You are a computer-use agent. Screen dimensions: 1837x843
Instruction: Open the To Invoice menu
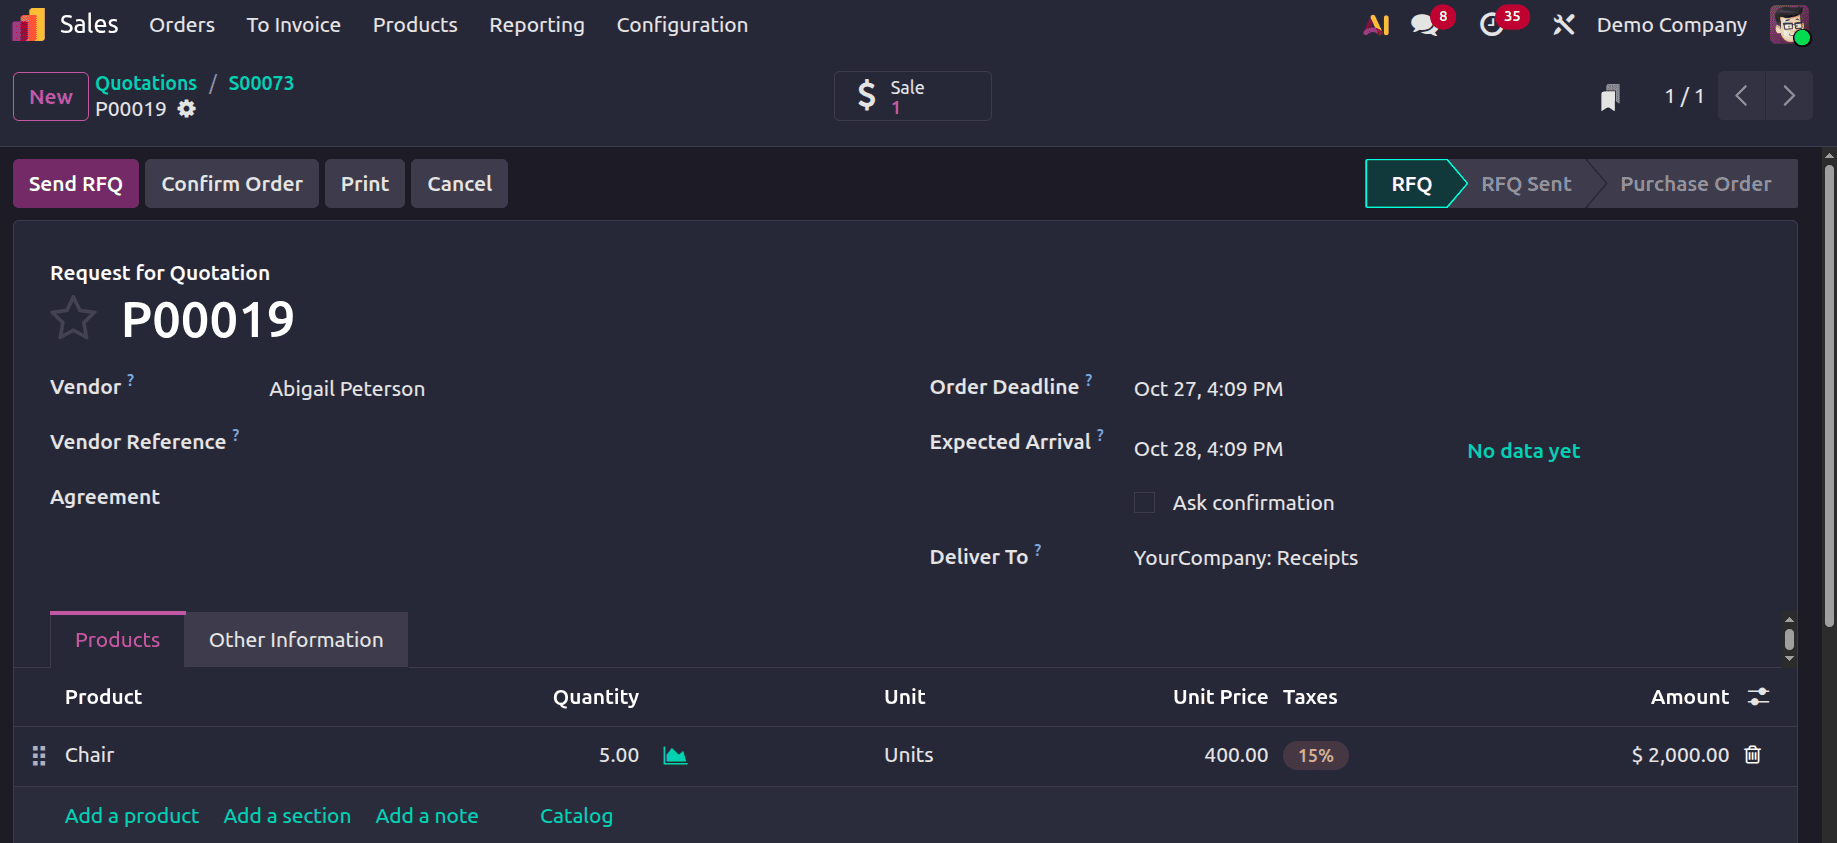[x=294, y=25]
